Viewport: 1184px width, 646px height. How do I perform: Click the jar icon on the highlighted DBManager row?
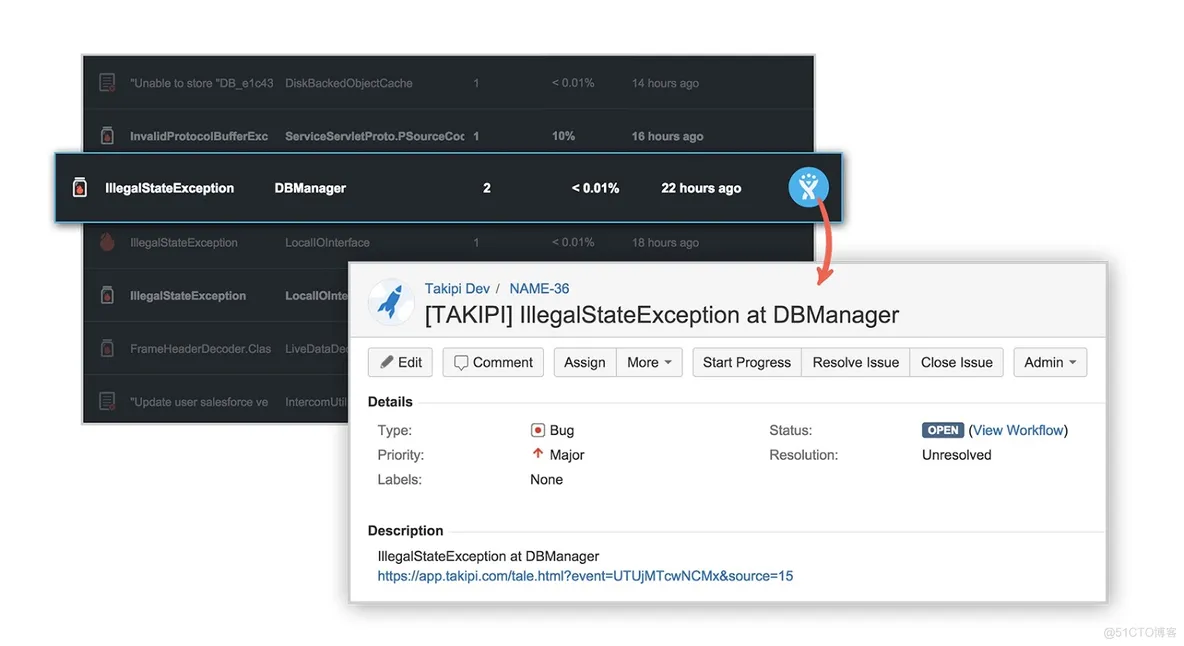(x=79, y=187)
